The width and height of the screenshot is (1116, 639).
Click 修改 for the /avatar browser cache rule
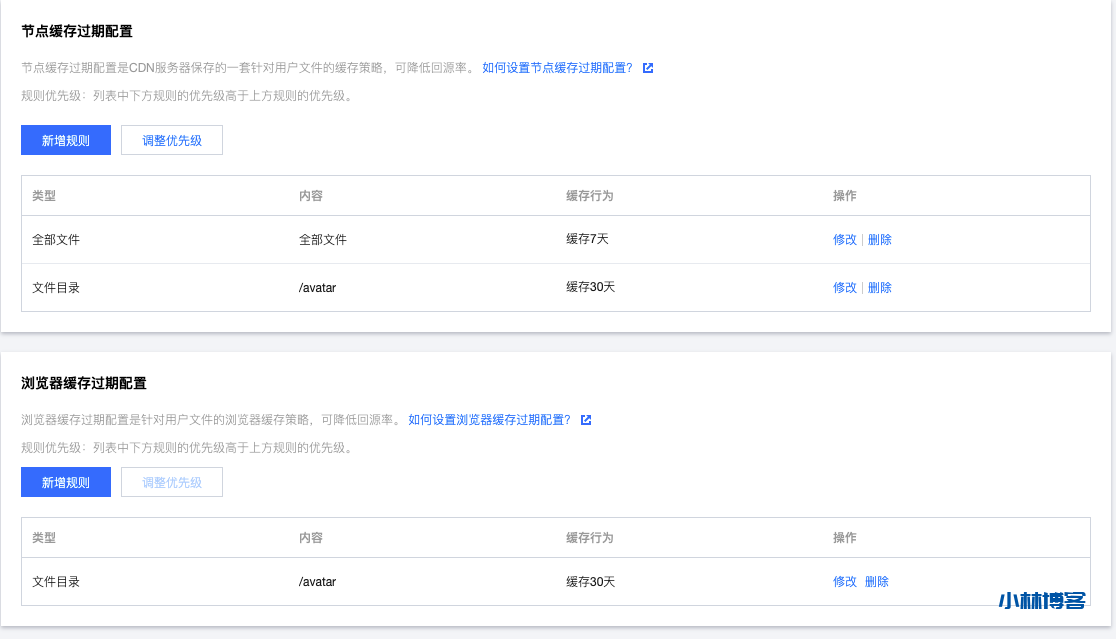pos(845,581)
